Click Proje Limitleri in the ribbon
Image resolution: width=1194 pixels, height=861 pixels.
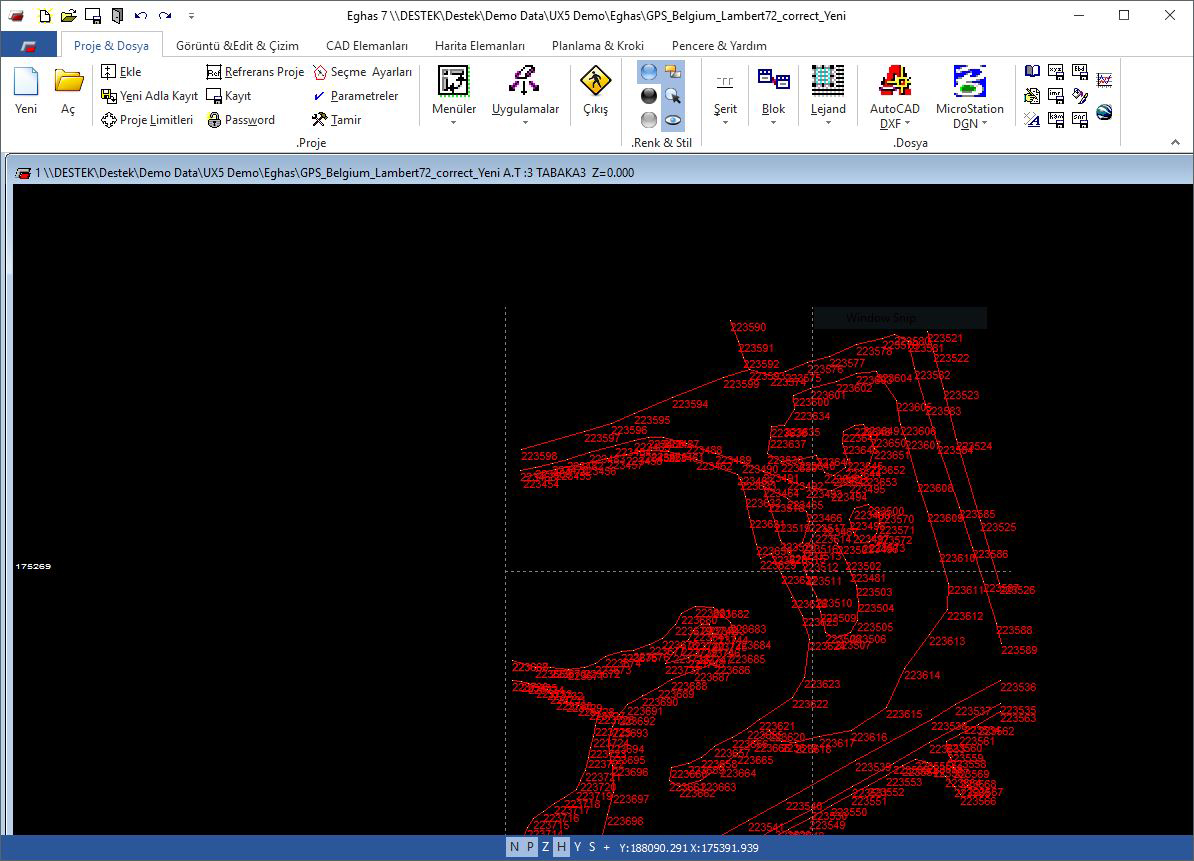(147, 120)
